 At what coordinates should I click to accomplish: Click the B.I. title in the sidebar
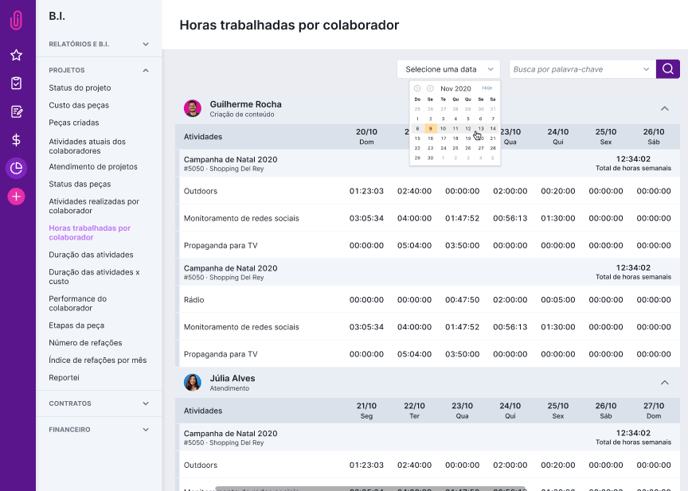click(57, 16)
